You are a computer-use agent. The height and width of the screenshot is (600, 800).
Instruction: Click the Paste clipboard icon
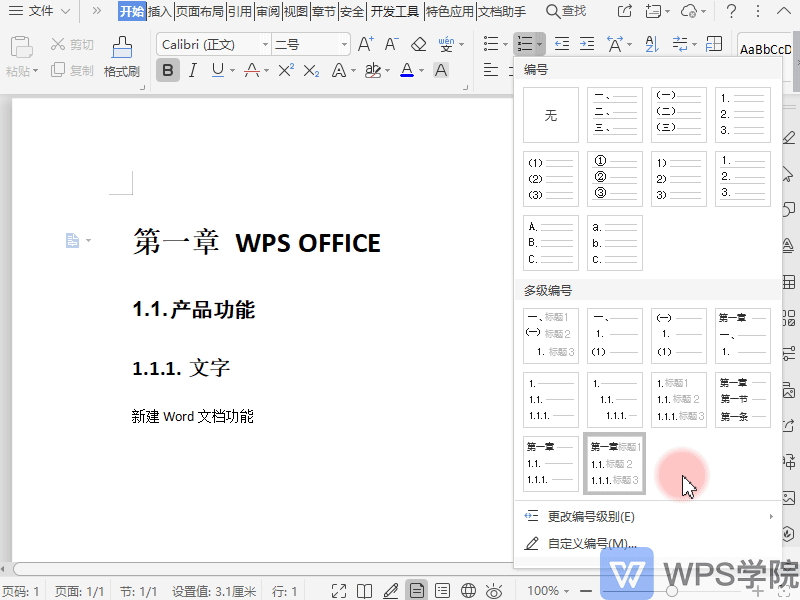[21, 47]
